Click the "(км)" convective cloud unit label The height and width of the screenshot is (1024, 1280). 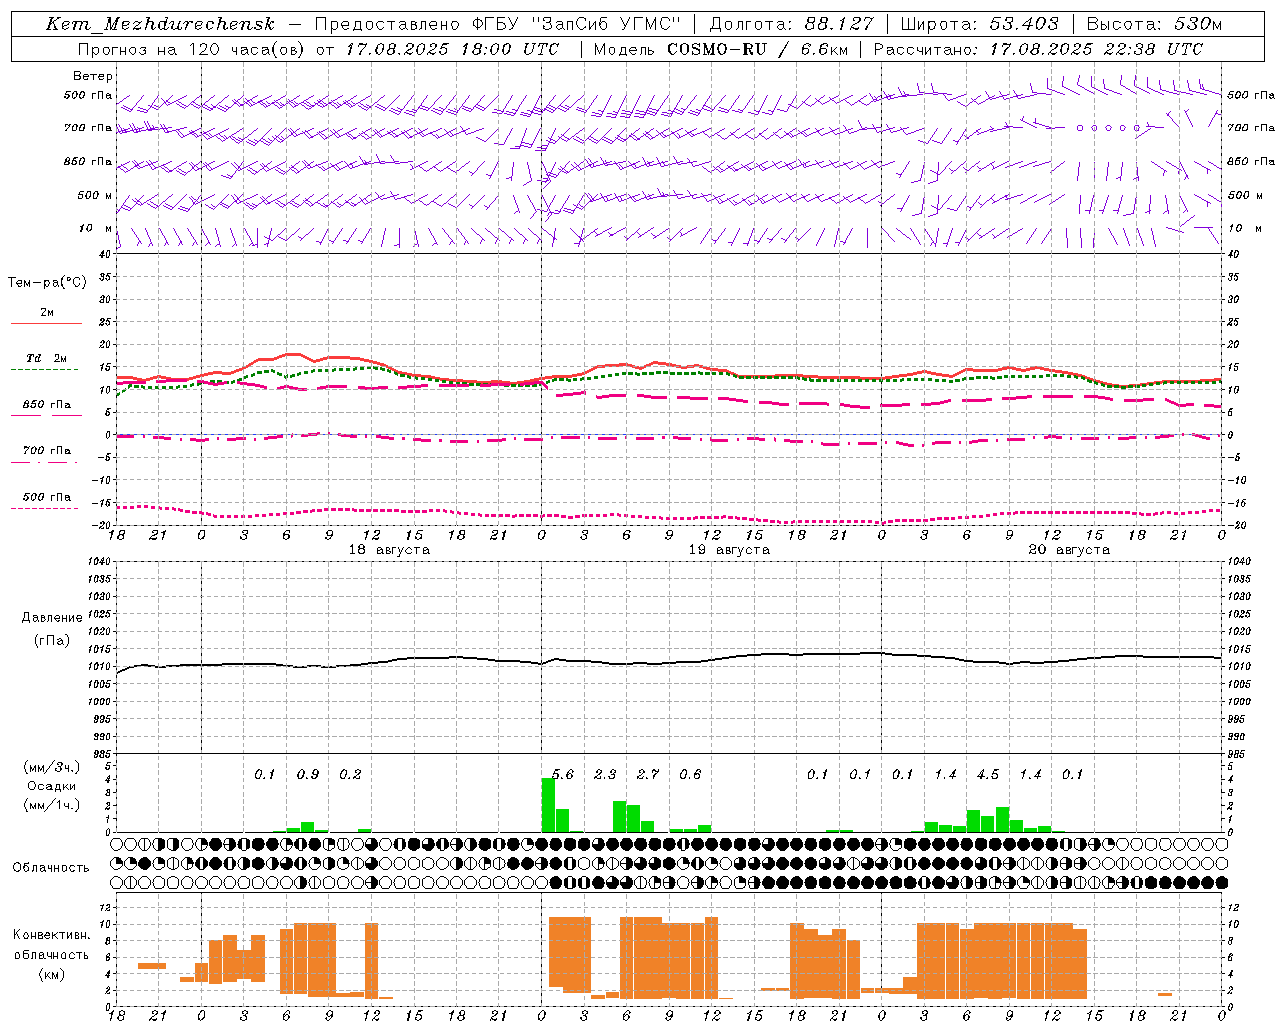51,974
